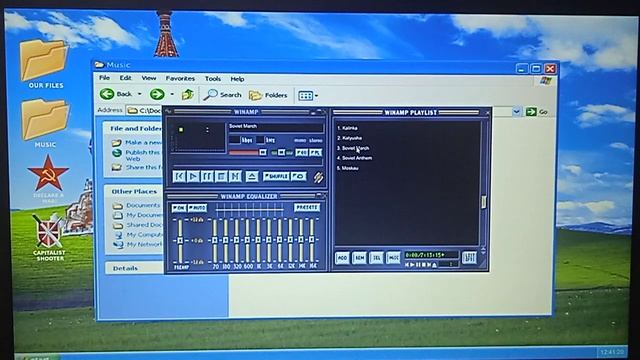The image size is (640, 360).
Task: Toggle Winamp shuffle mode
Action: [x=276, y=176]
